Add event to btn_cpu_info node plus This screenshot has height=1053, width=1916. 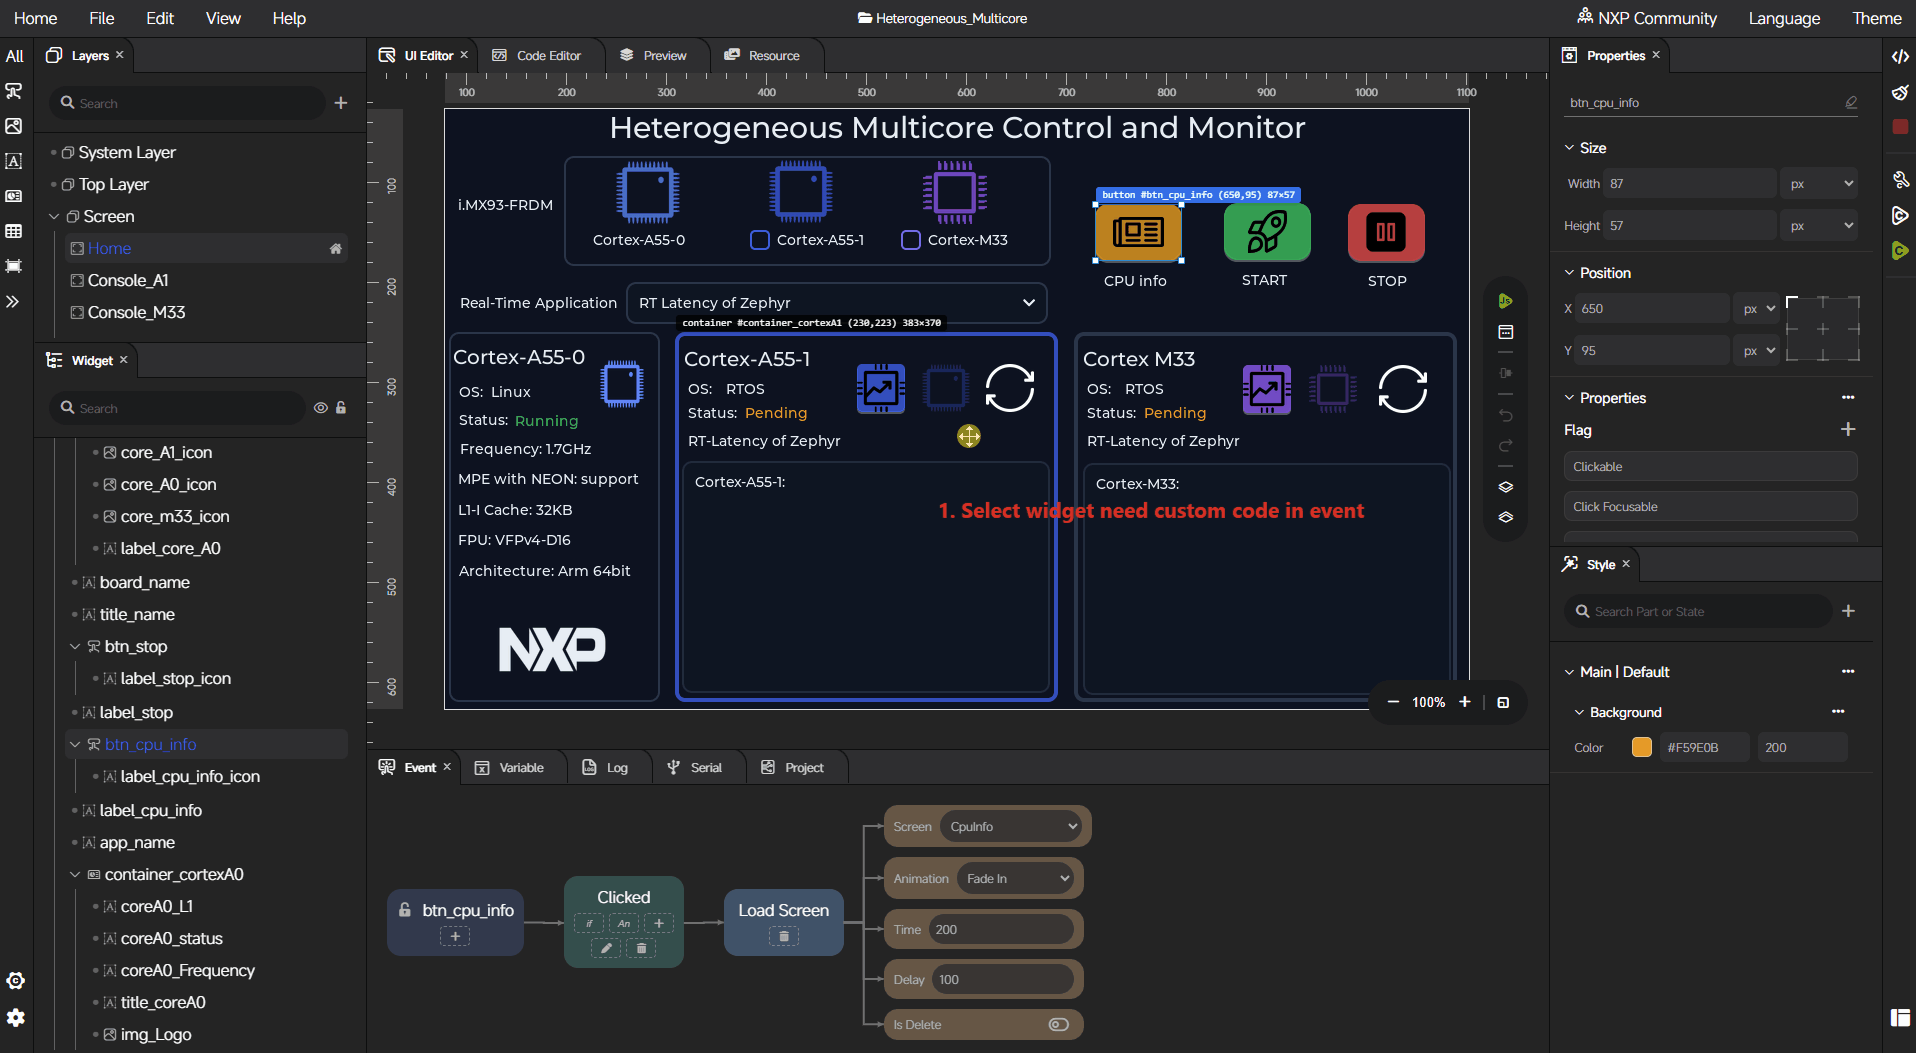point(455,936)
